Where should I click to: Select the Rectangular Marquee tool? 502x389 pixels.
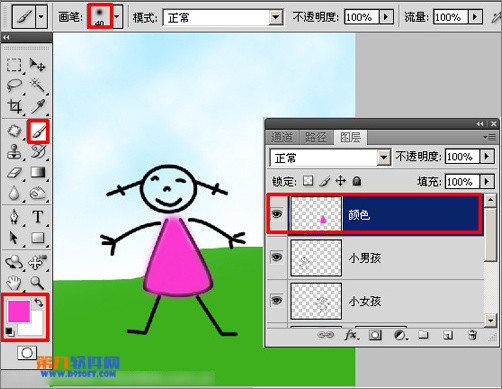(x=14, y=65)
